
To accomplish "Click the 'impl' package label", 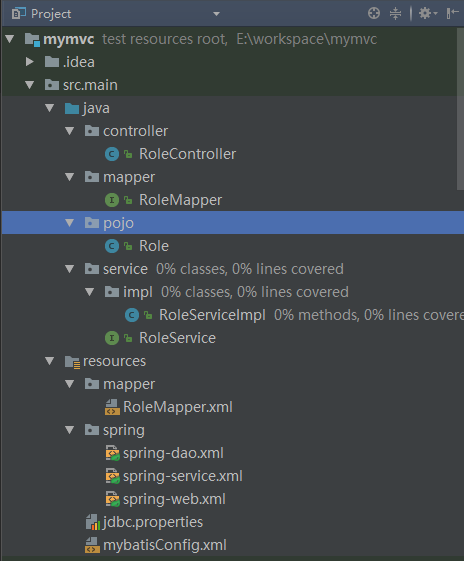I will point(138,292).
